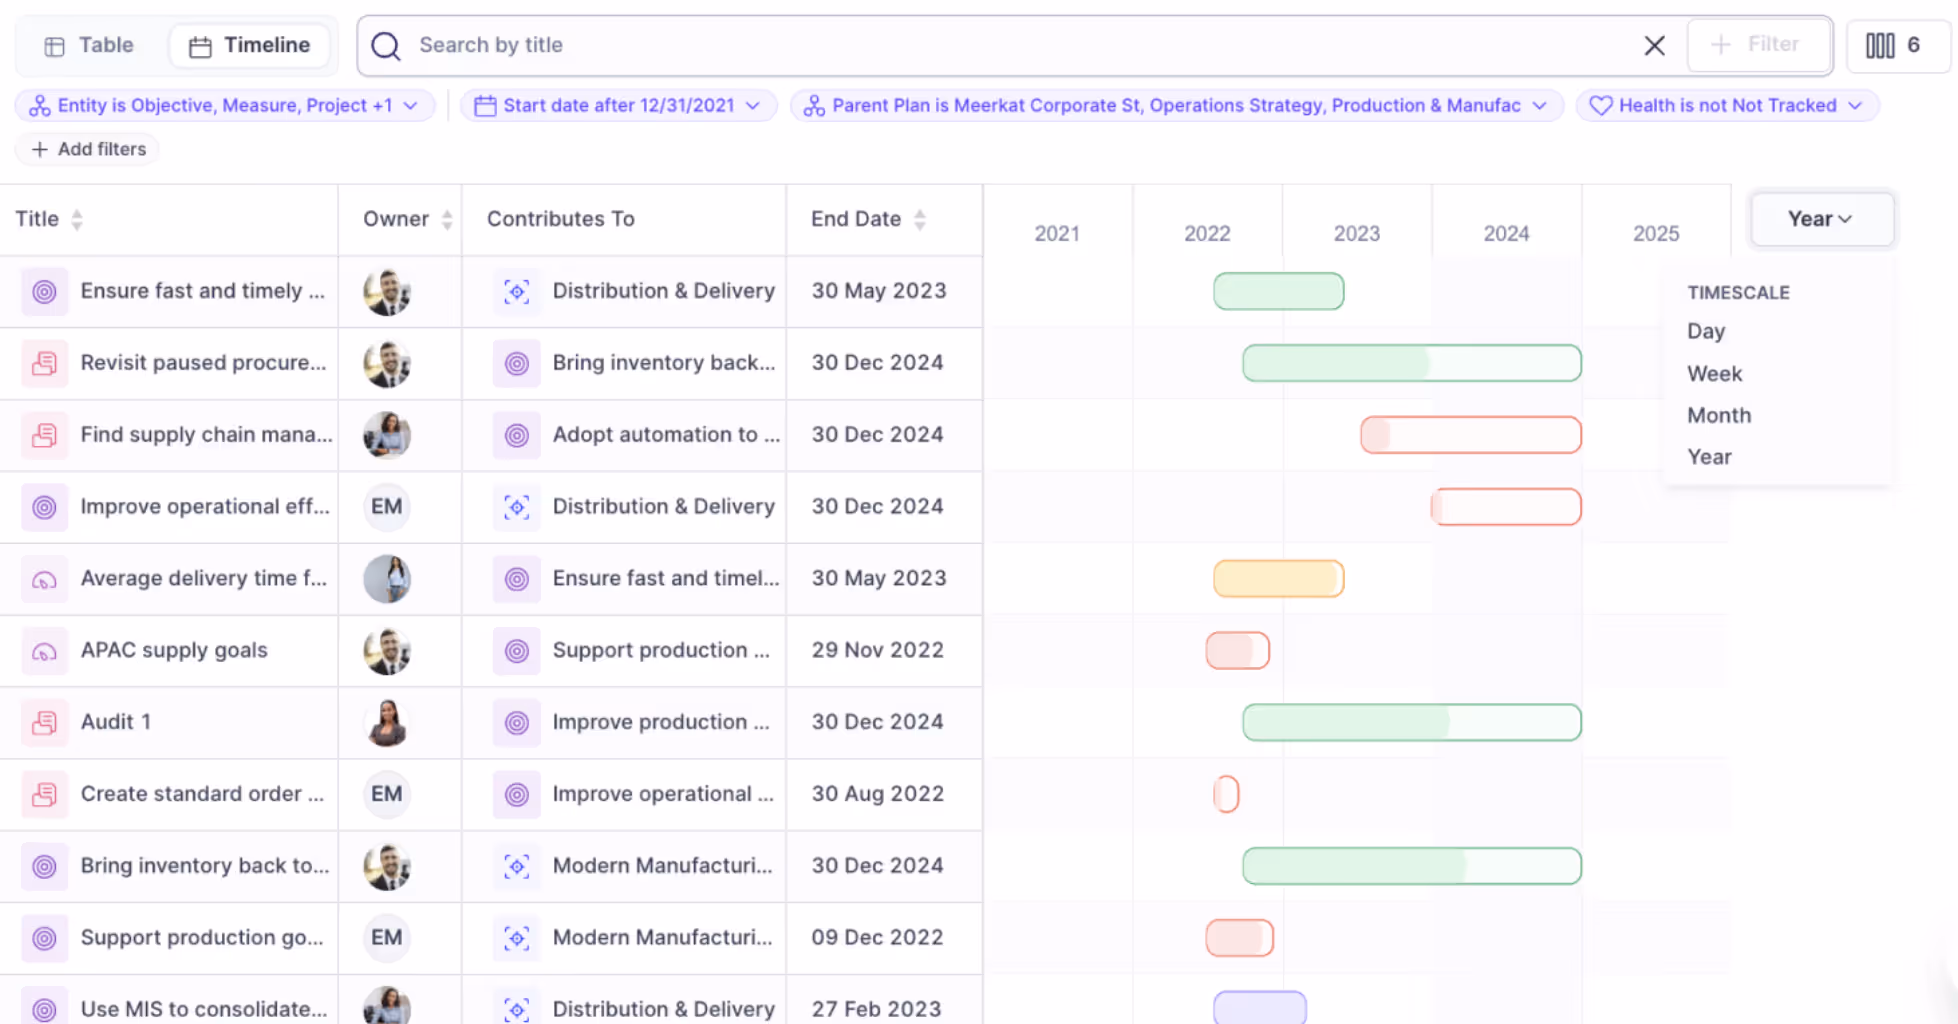1958x1024 pixels.
Task: Toggle sorting on the Title column
Action: [78, 219]
